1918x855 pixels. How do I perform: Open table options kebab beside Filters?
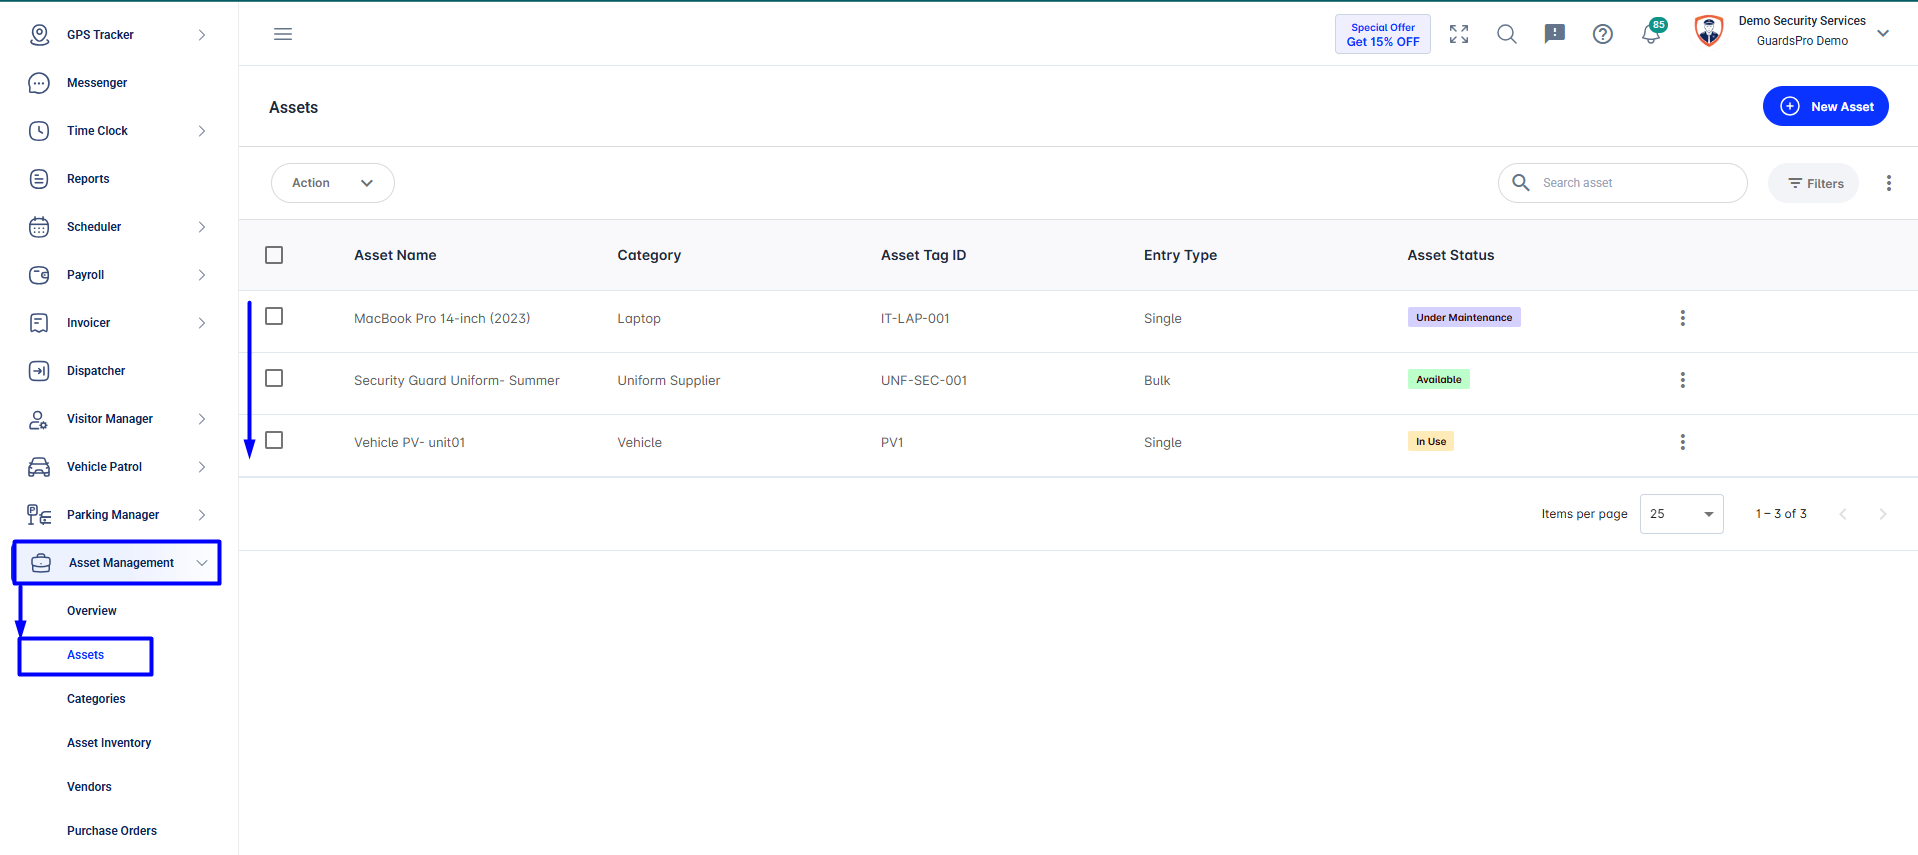(1889, 183)
